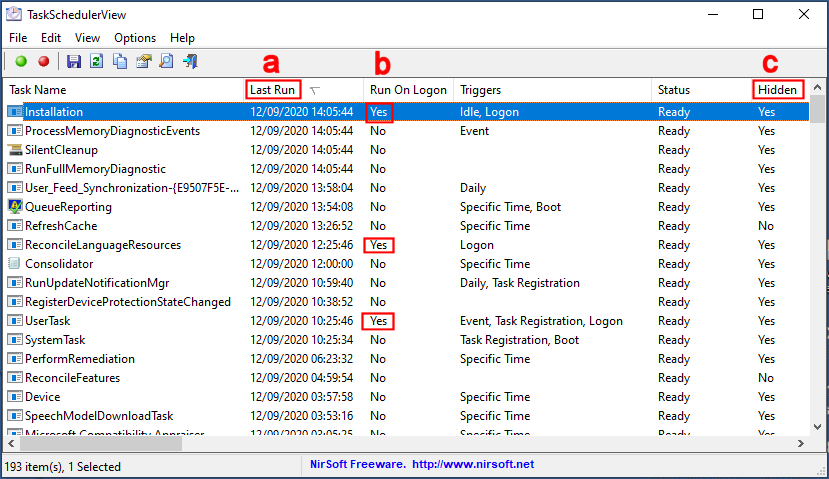Click the Triggers column header

pyautogui.click(x=481, y=90)
